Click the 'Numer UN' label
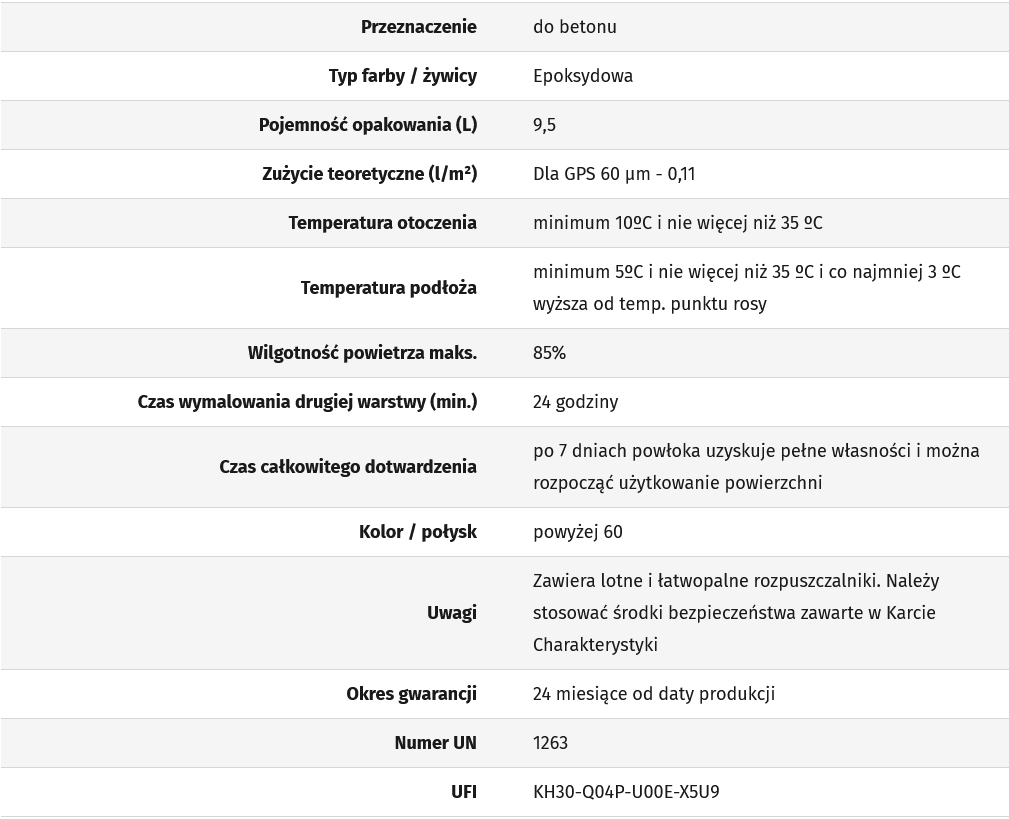 (x=435, y=743)
